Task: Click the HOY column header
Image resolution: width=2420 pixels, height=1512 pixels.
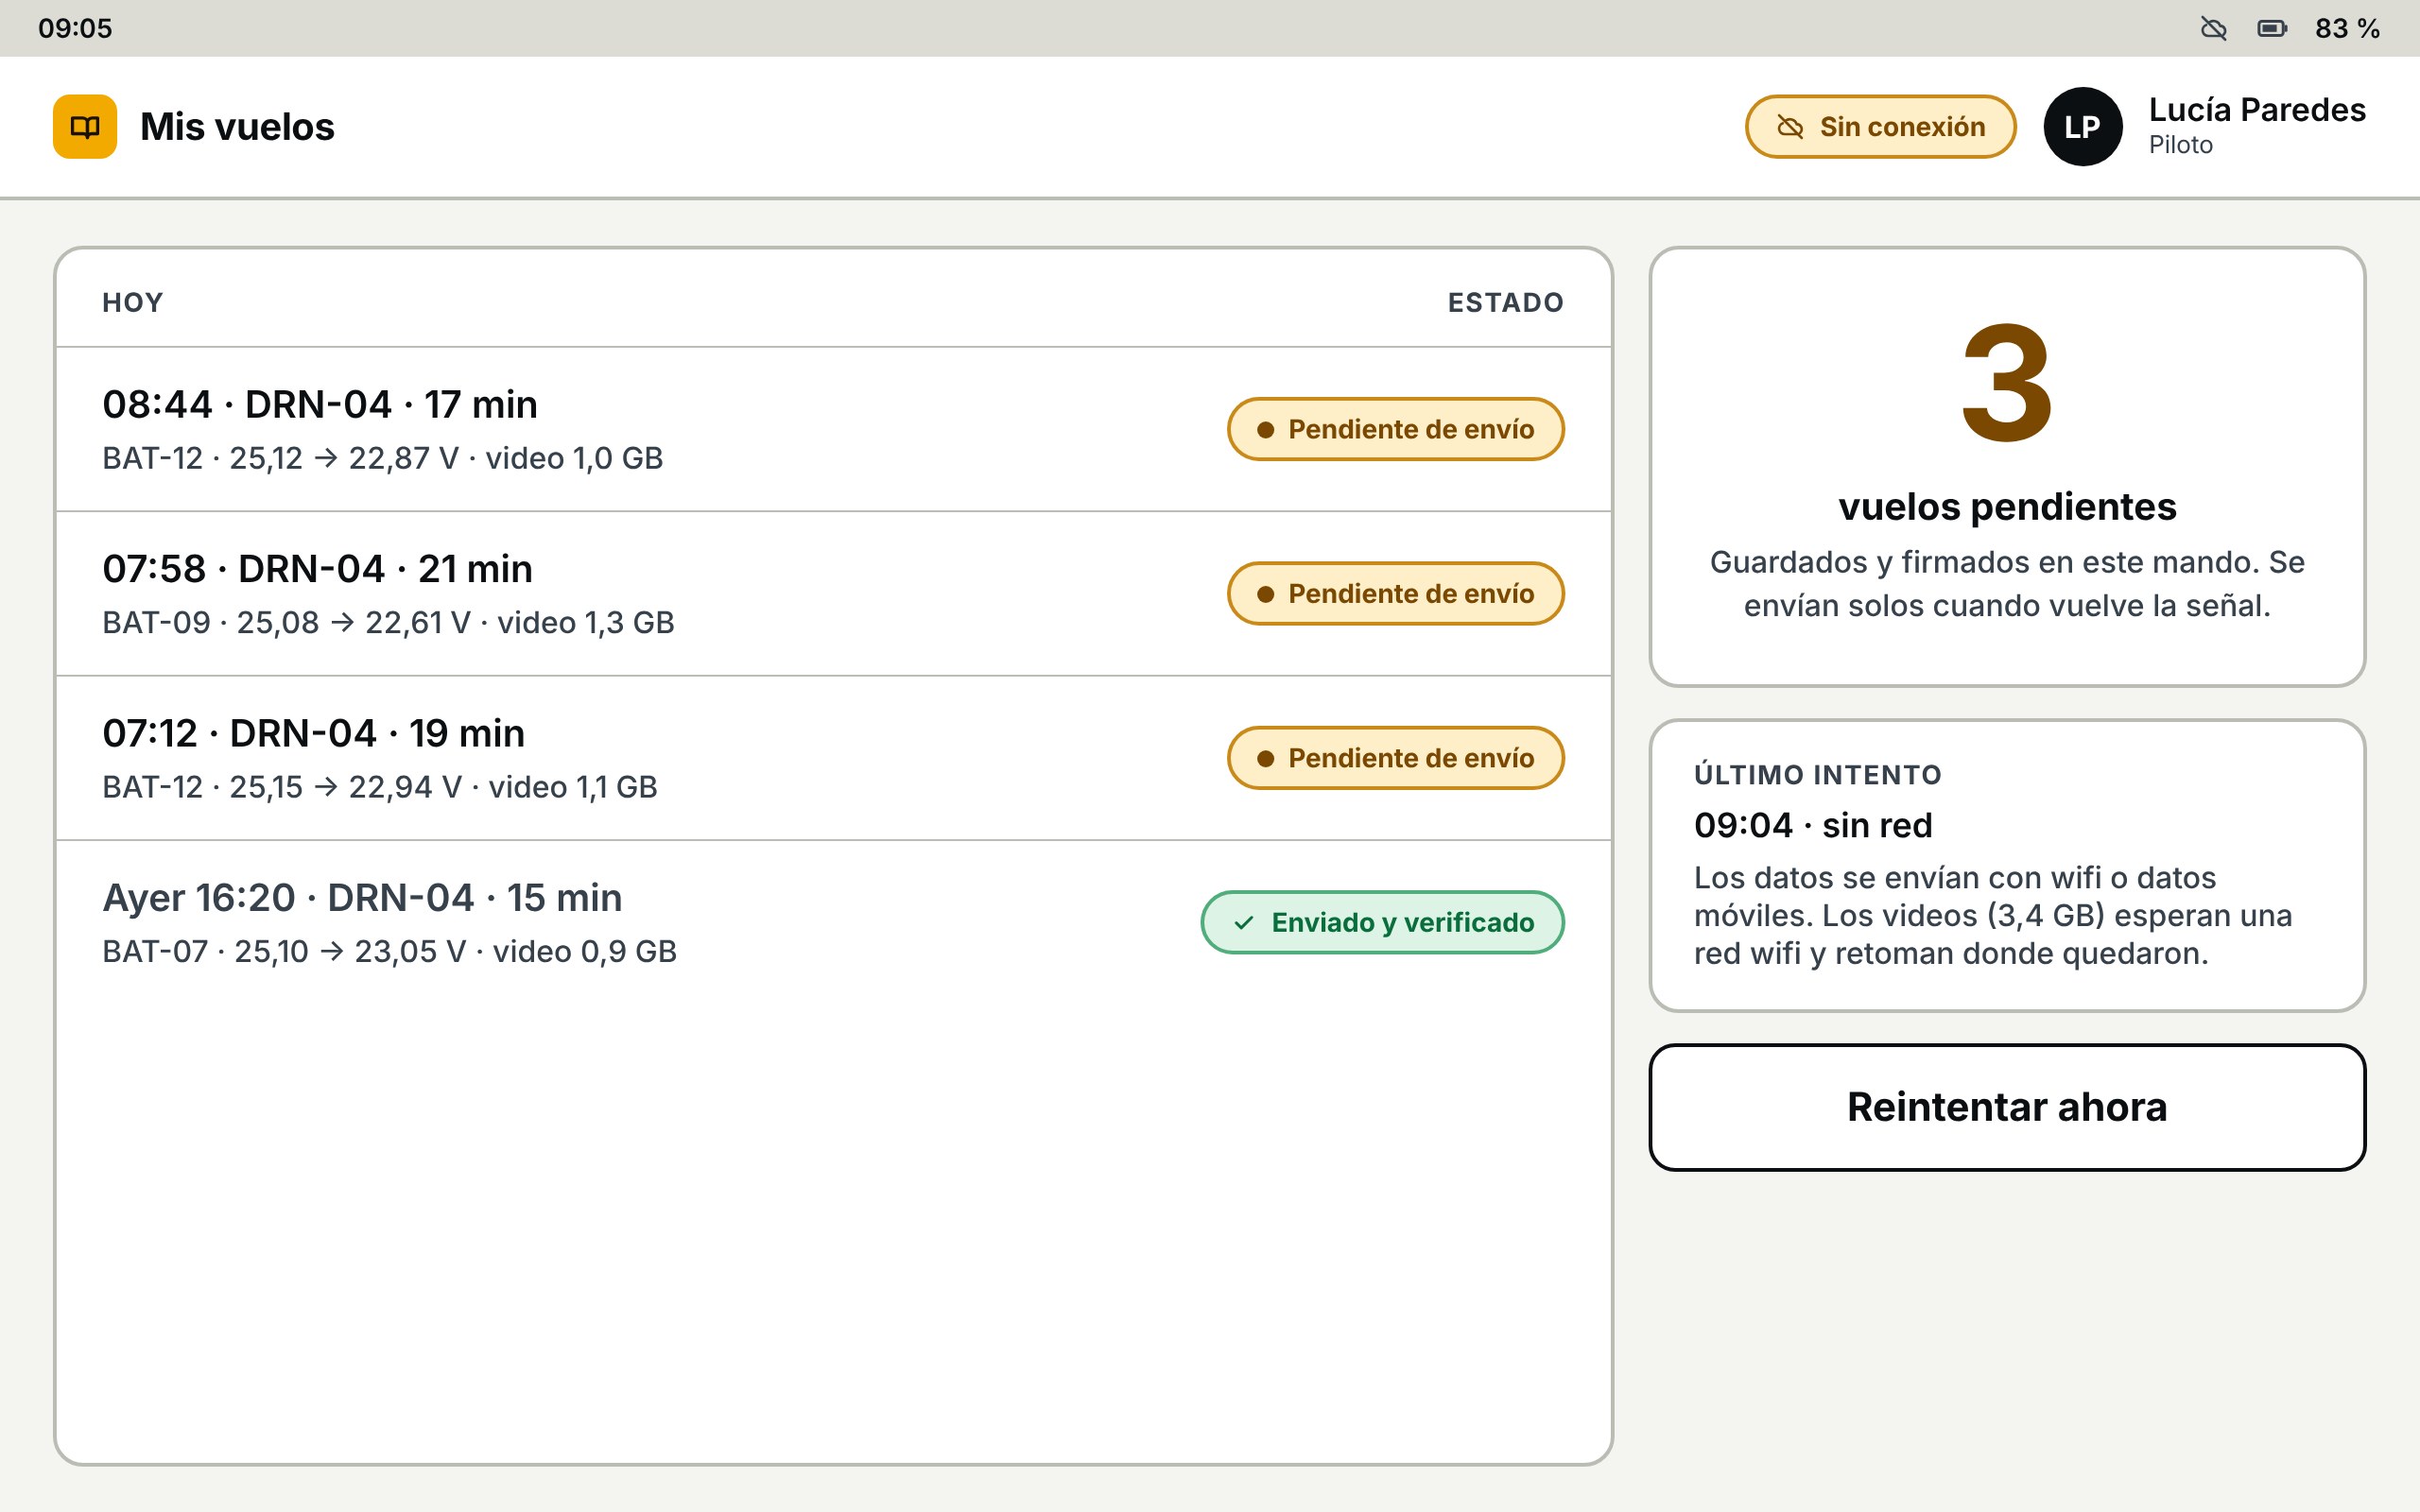Action: (x=132, y=302)
